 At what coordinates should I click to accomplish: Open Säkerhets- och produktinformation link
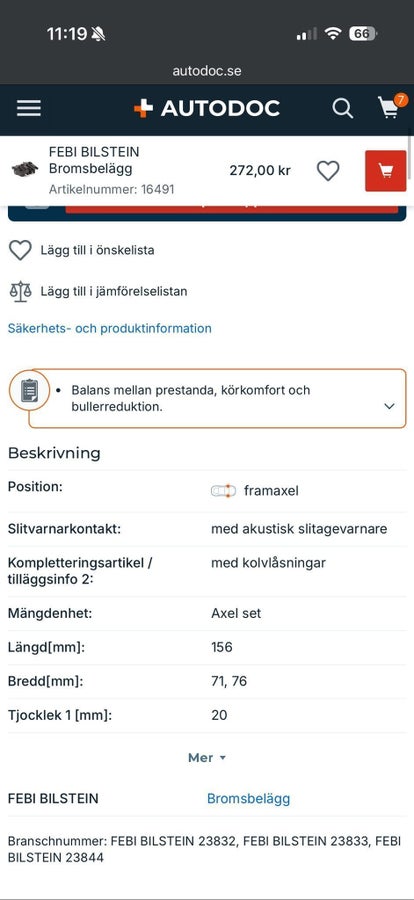click(x=110, y=328)
